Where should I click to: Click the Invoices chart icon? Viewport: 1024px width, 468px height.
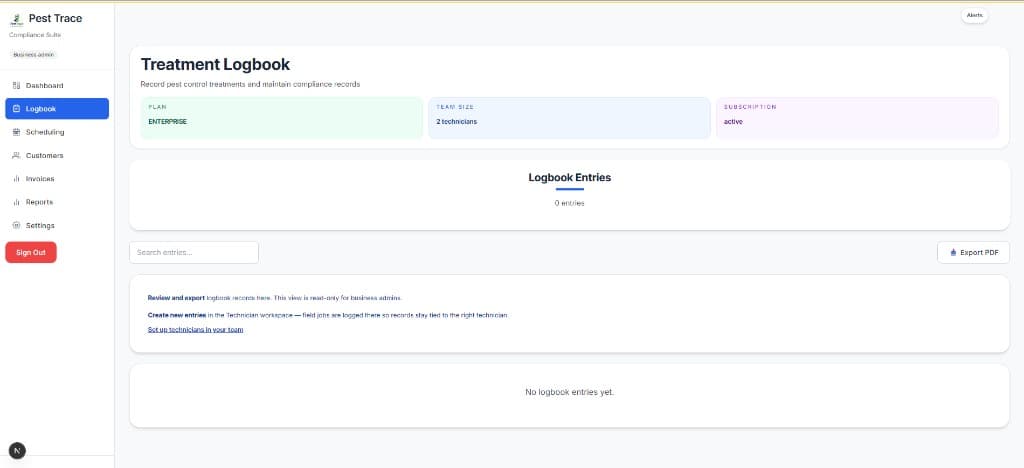(17, 179)
